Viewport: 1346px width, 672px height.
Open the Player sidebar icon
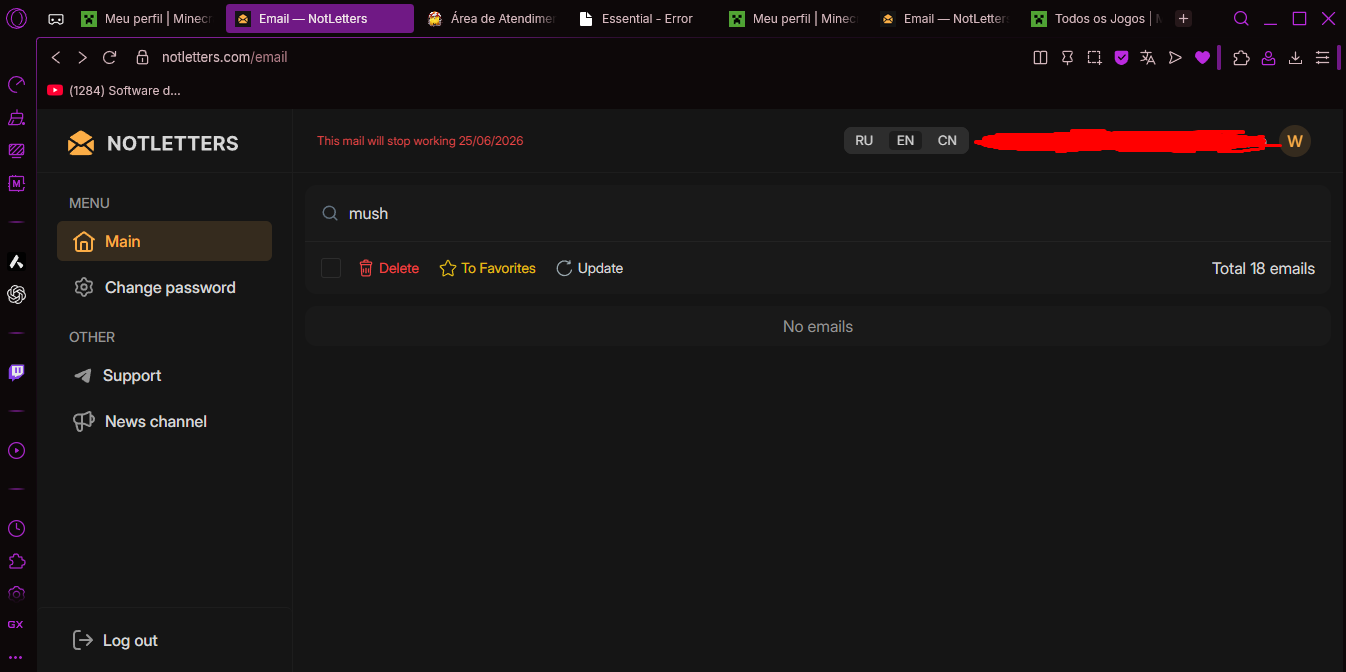click(x=16, y=450)
